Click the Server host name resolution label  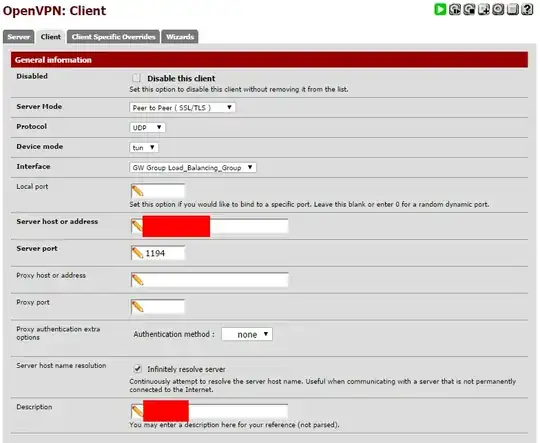pos(61,365)
